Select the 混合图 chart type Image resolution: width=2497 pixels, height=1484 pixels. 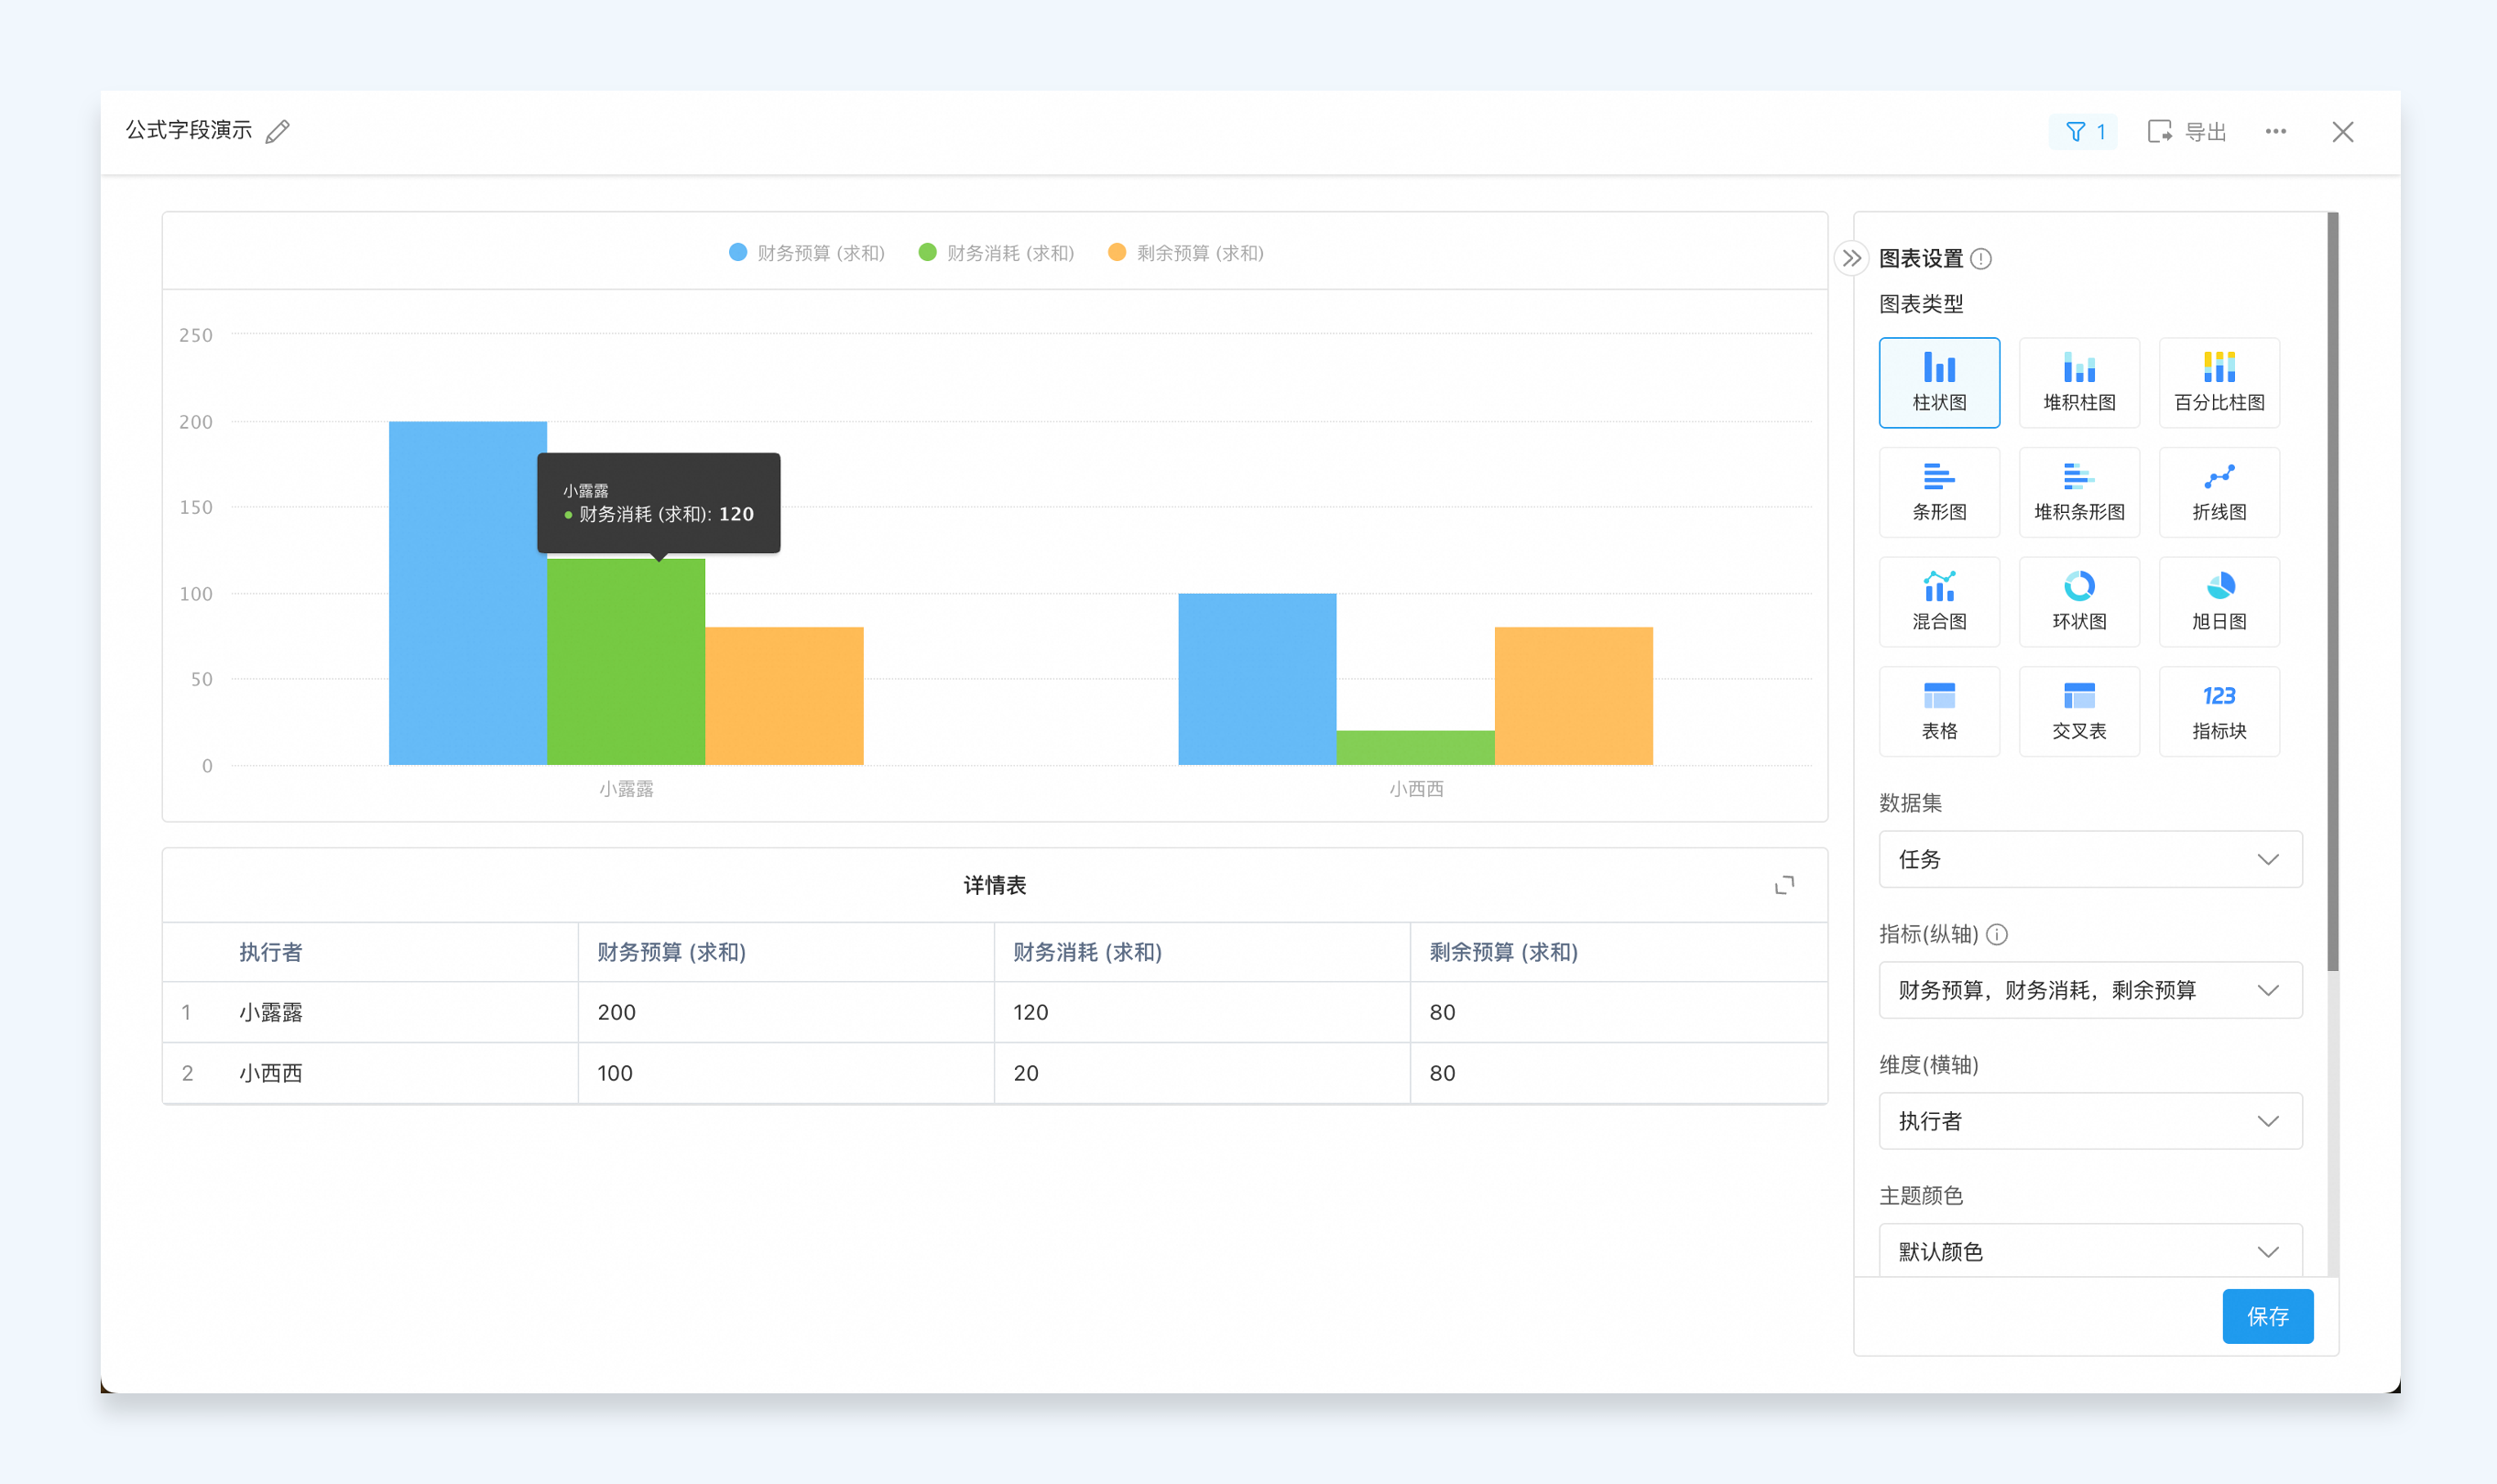(x=1940, y=602)
